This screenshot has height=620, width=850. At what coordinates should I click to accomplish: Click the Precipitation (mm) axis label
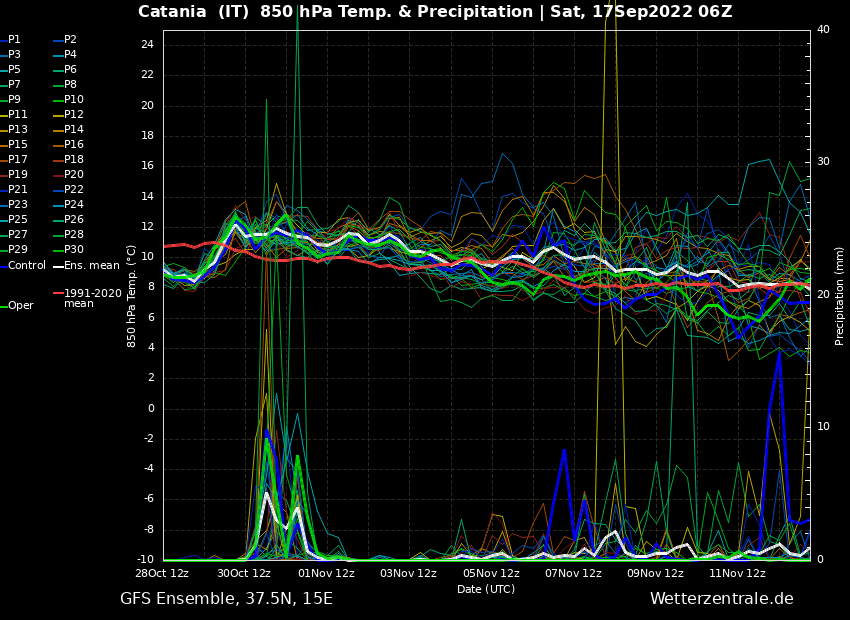[x=840, y=295]
